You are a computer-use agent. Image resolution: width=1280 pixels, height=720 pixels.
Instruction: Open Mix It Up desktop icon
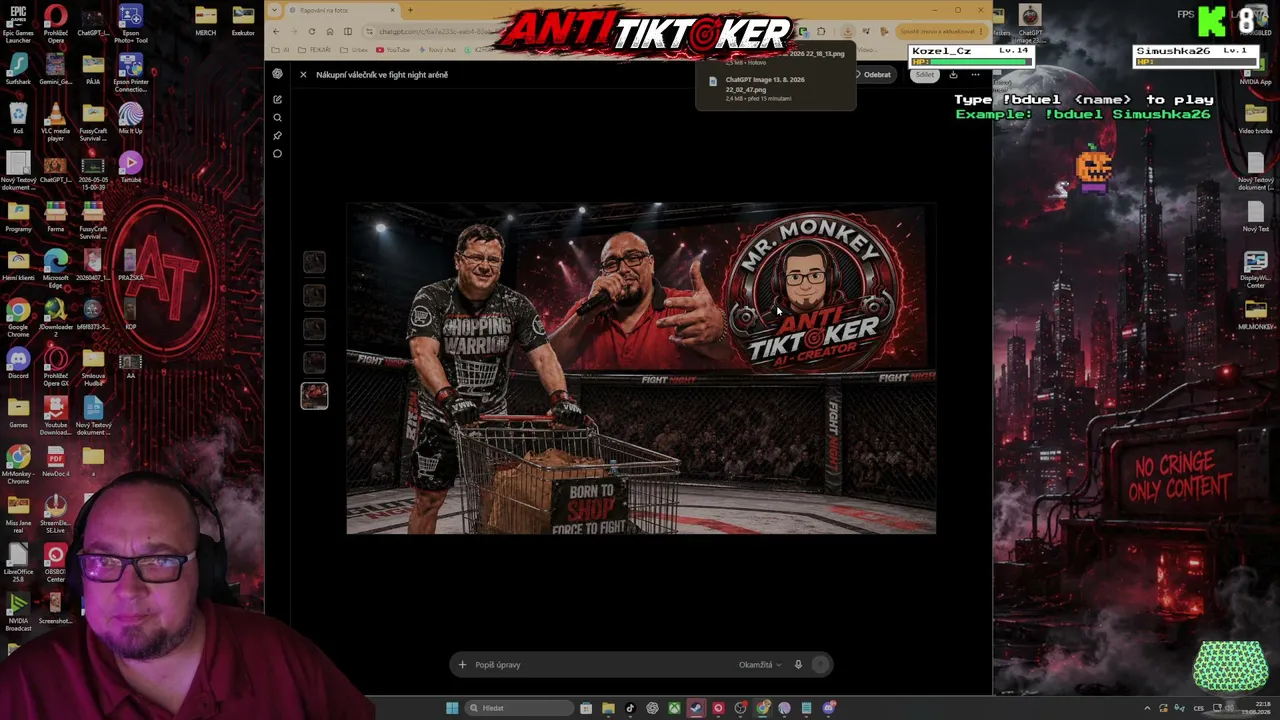tap(130, 119)
